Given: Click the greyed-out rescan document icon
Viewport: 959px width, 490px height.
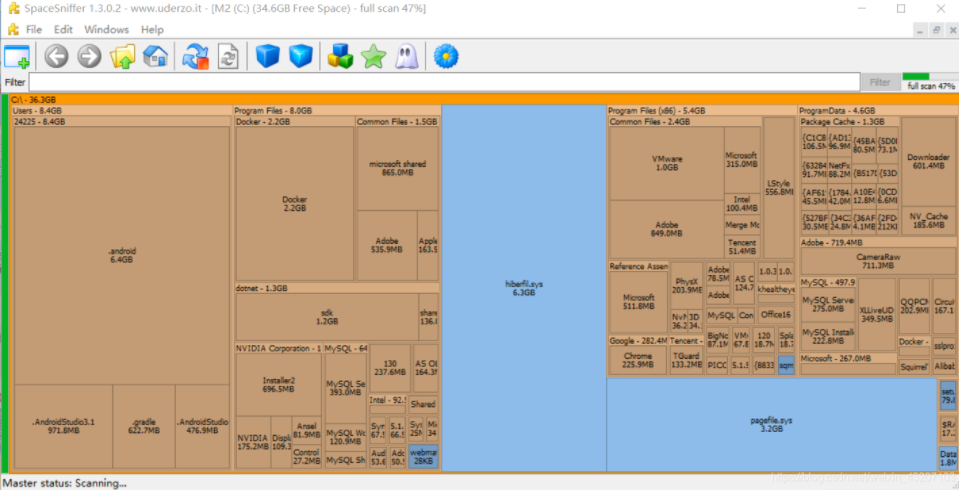Looking at the screenshot, I should (x=228, y=57).
